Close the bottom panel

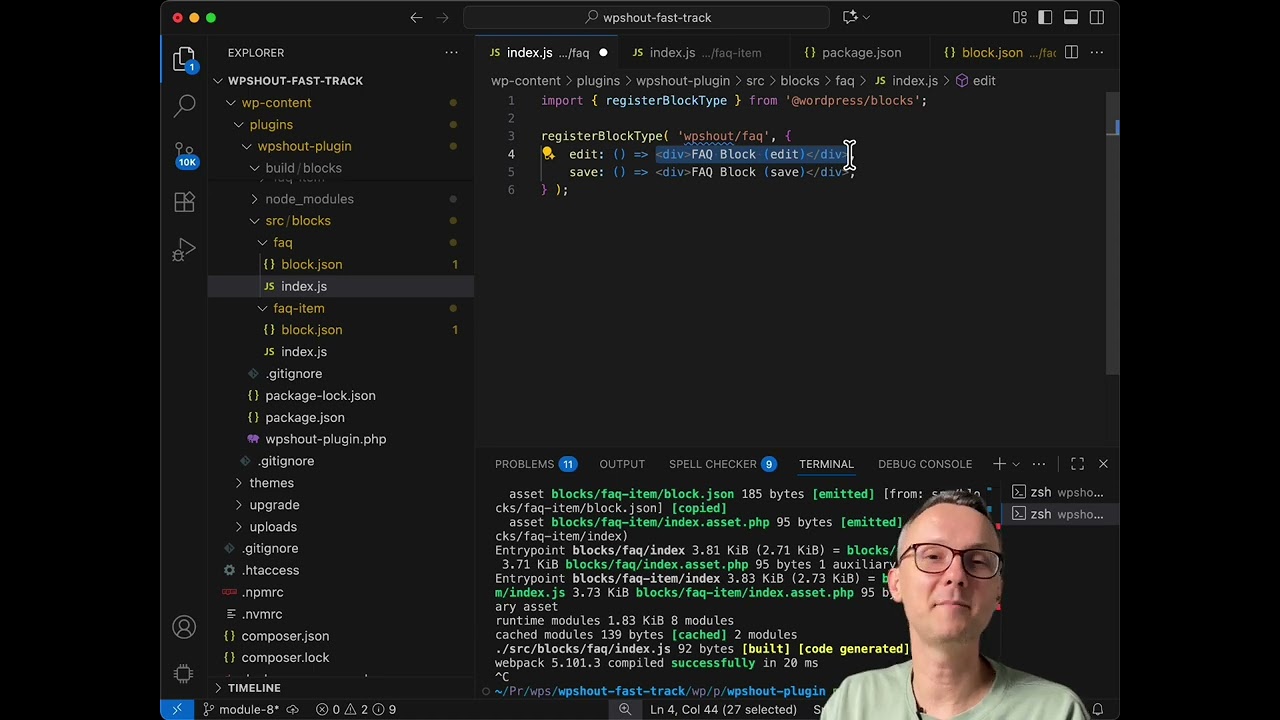[x=1103, y=464]
